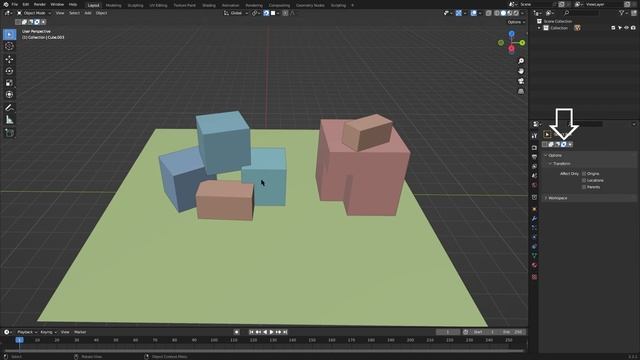
Task: Open the viewport Options dropdown
Action: click(516, 22)
